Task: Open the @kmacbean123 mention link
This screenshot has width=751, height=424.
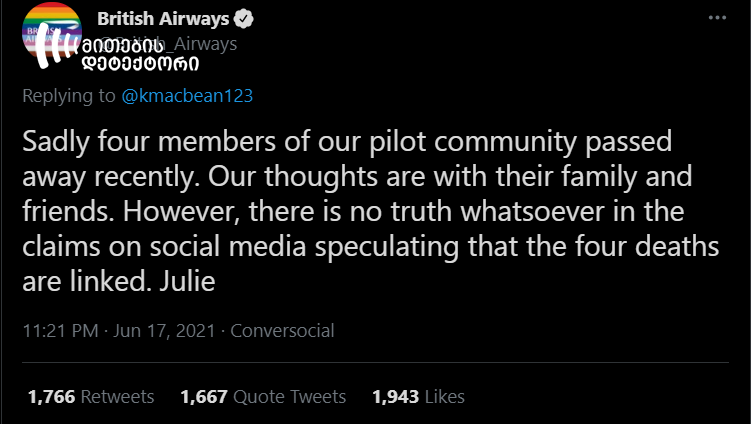Action: [187, 96]
